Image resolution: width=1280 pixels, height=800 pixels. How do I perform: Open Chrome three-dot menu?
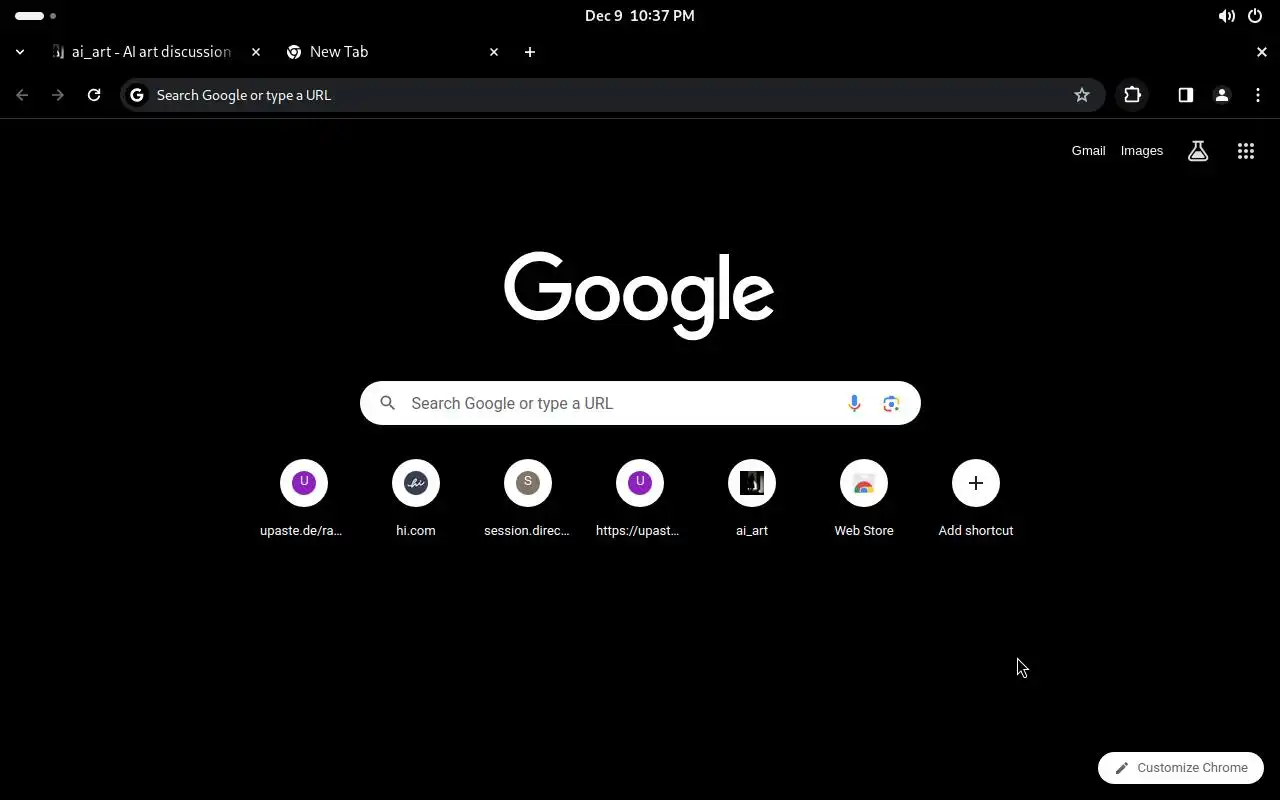point(1257,95)
